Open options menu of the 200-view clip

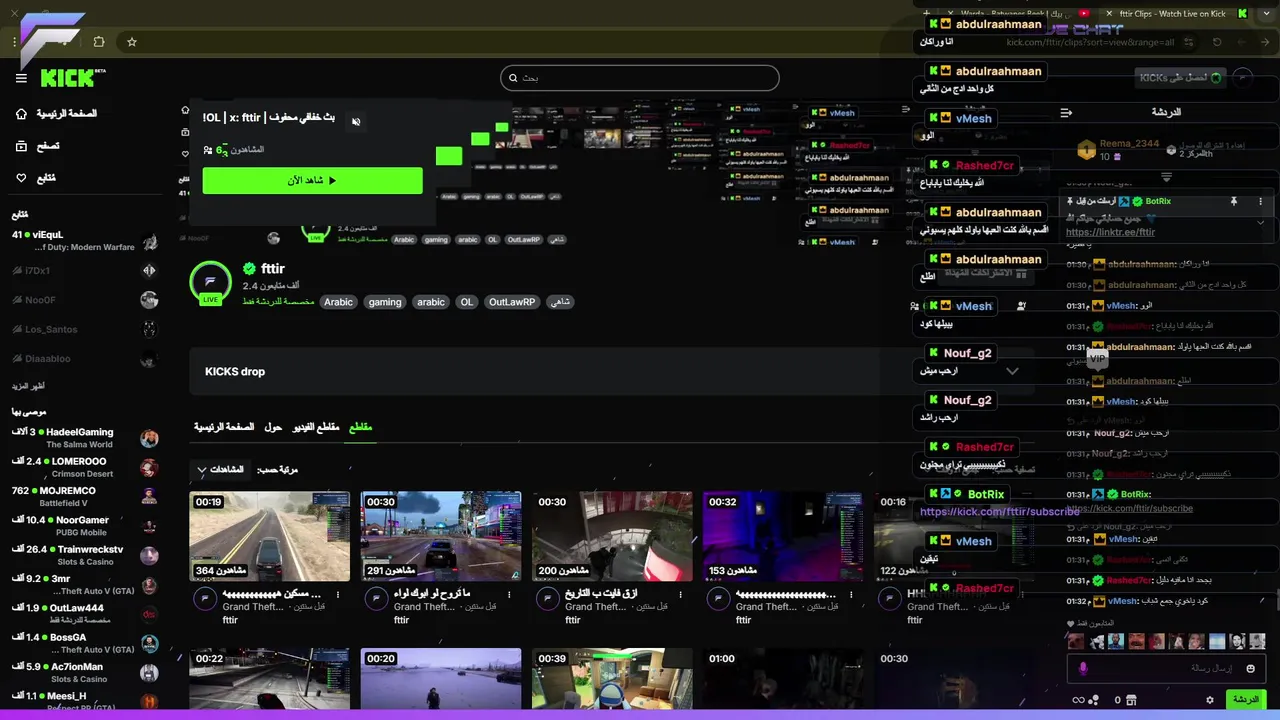(680, 594)
